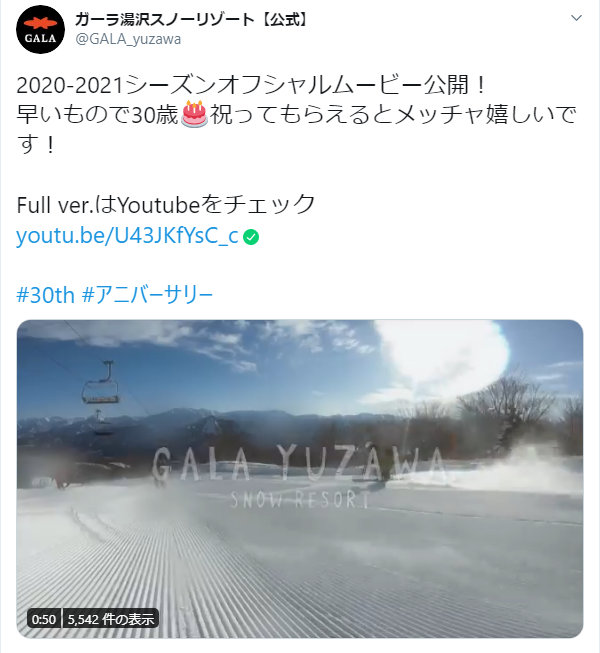600x653 pixels.
Task: Click the 5,542 件の表示 view count
Action: [111, 619]
